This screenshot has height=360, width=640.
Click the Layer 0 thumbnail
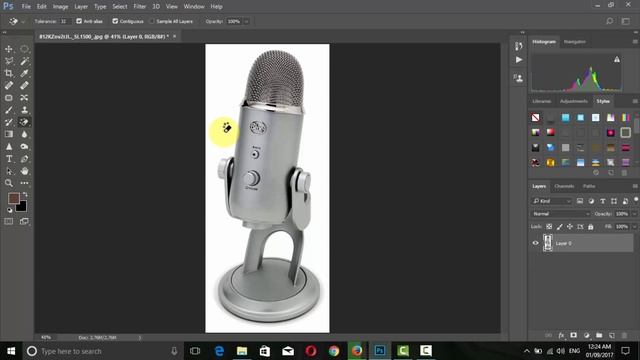548,243
